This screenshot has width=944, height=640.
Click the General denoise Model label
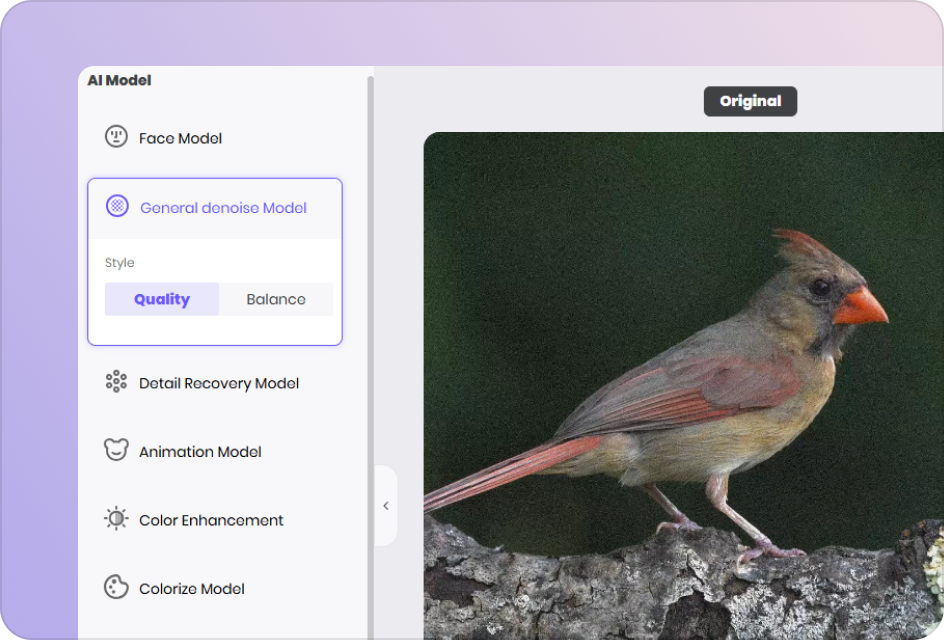pyautogui.click(x=223, y=207)
